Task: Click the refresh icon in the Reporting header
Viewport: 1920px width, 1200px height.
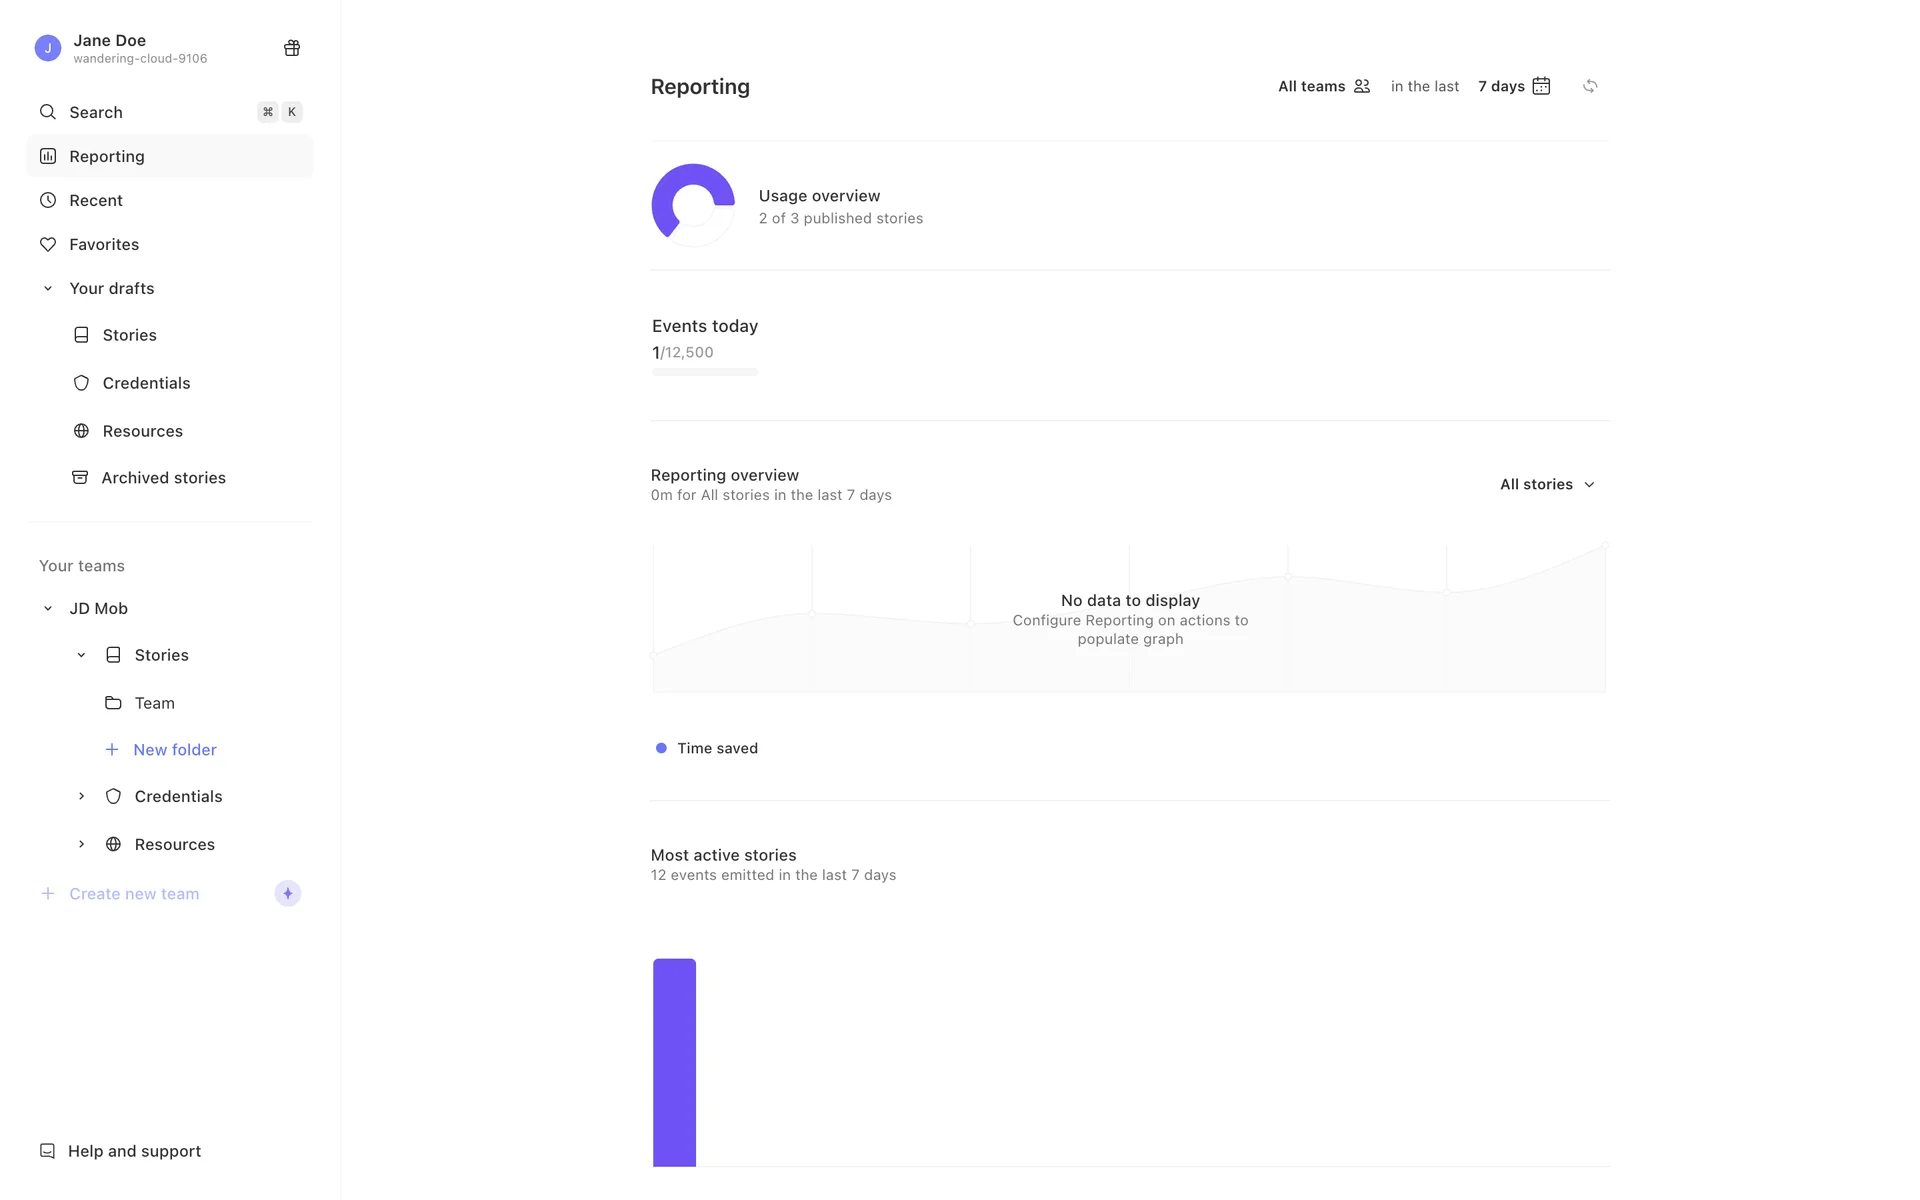Action: [1590, 86]
